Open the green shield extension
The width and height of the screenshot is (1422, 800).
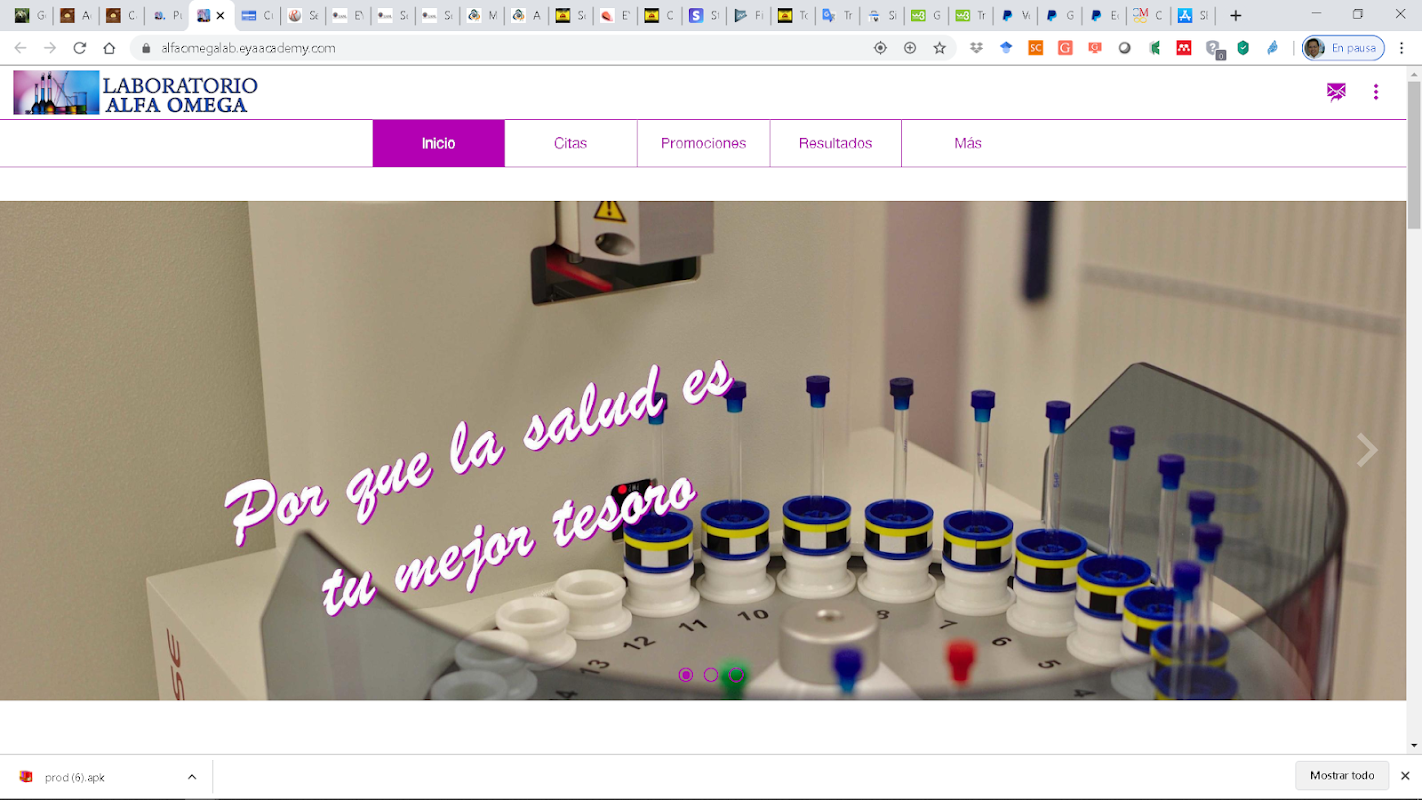pos(1243,48)
